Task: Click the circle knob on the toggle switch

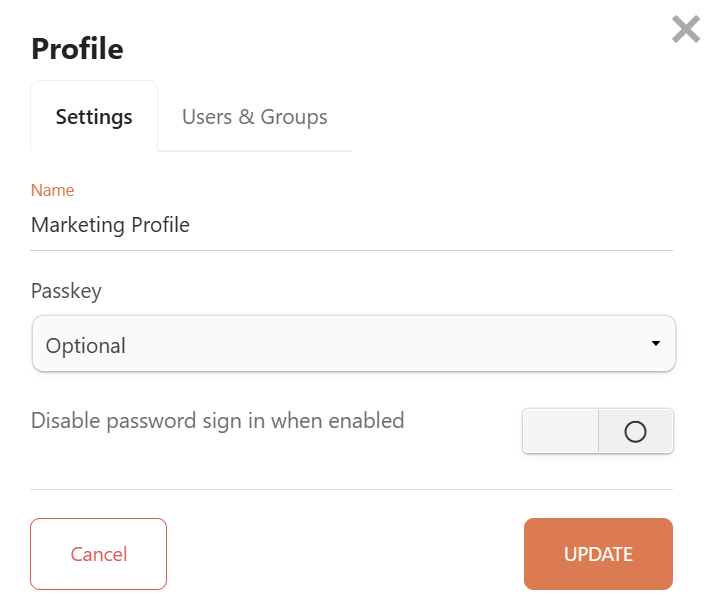Action: 635,432
